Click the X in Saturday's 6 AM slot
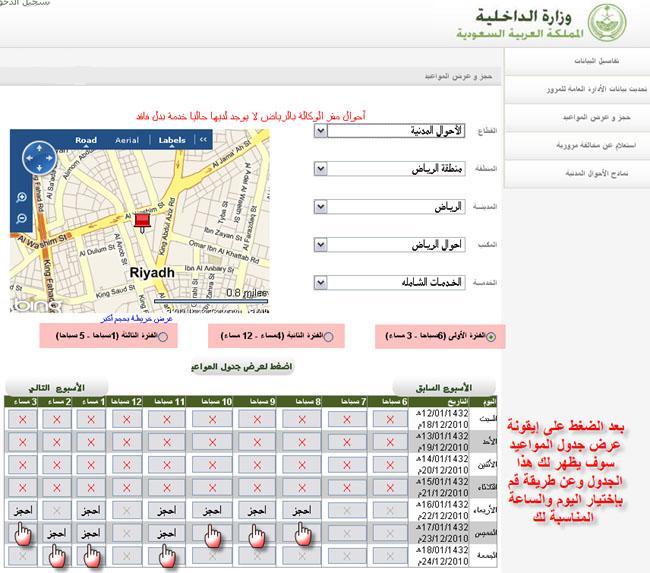This screenshot has width=650, height=573. tap(390, 420)
